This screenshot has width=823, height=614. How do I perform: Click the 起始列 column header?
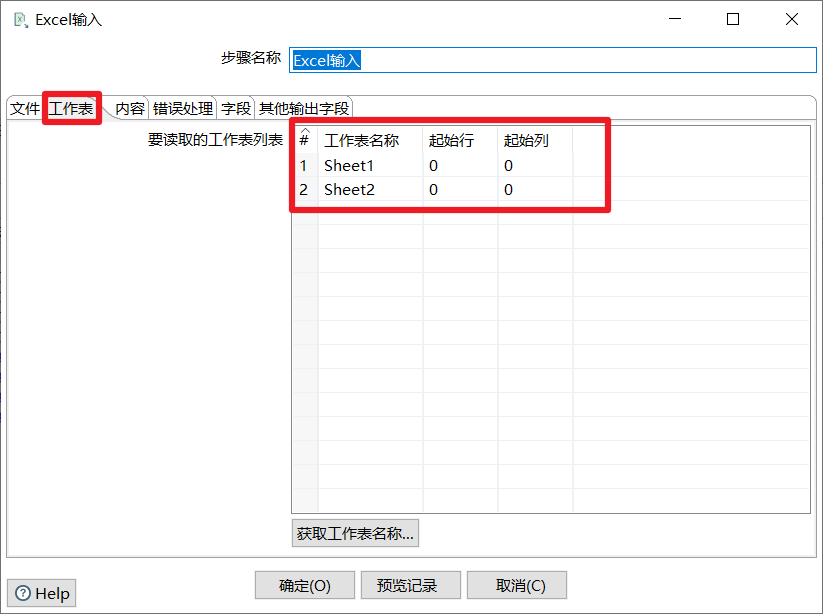tap(535, 140)
